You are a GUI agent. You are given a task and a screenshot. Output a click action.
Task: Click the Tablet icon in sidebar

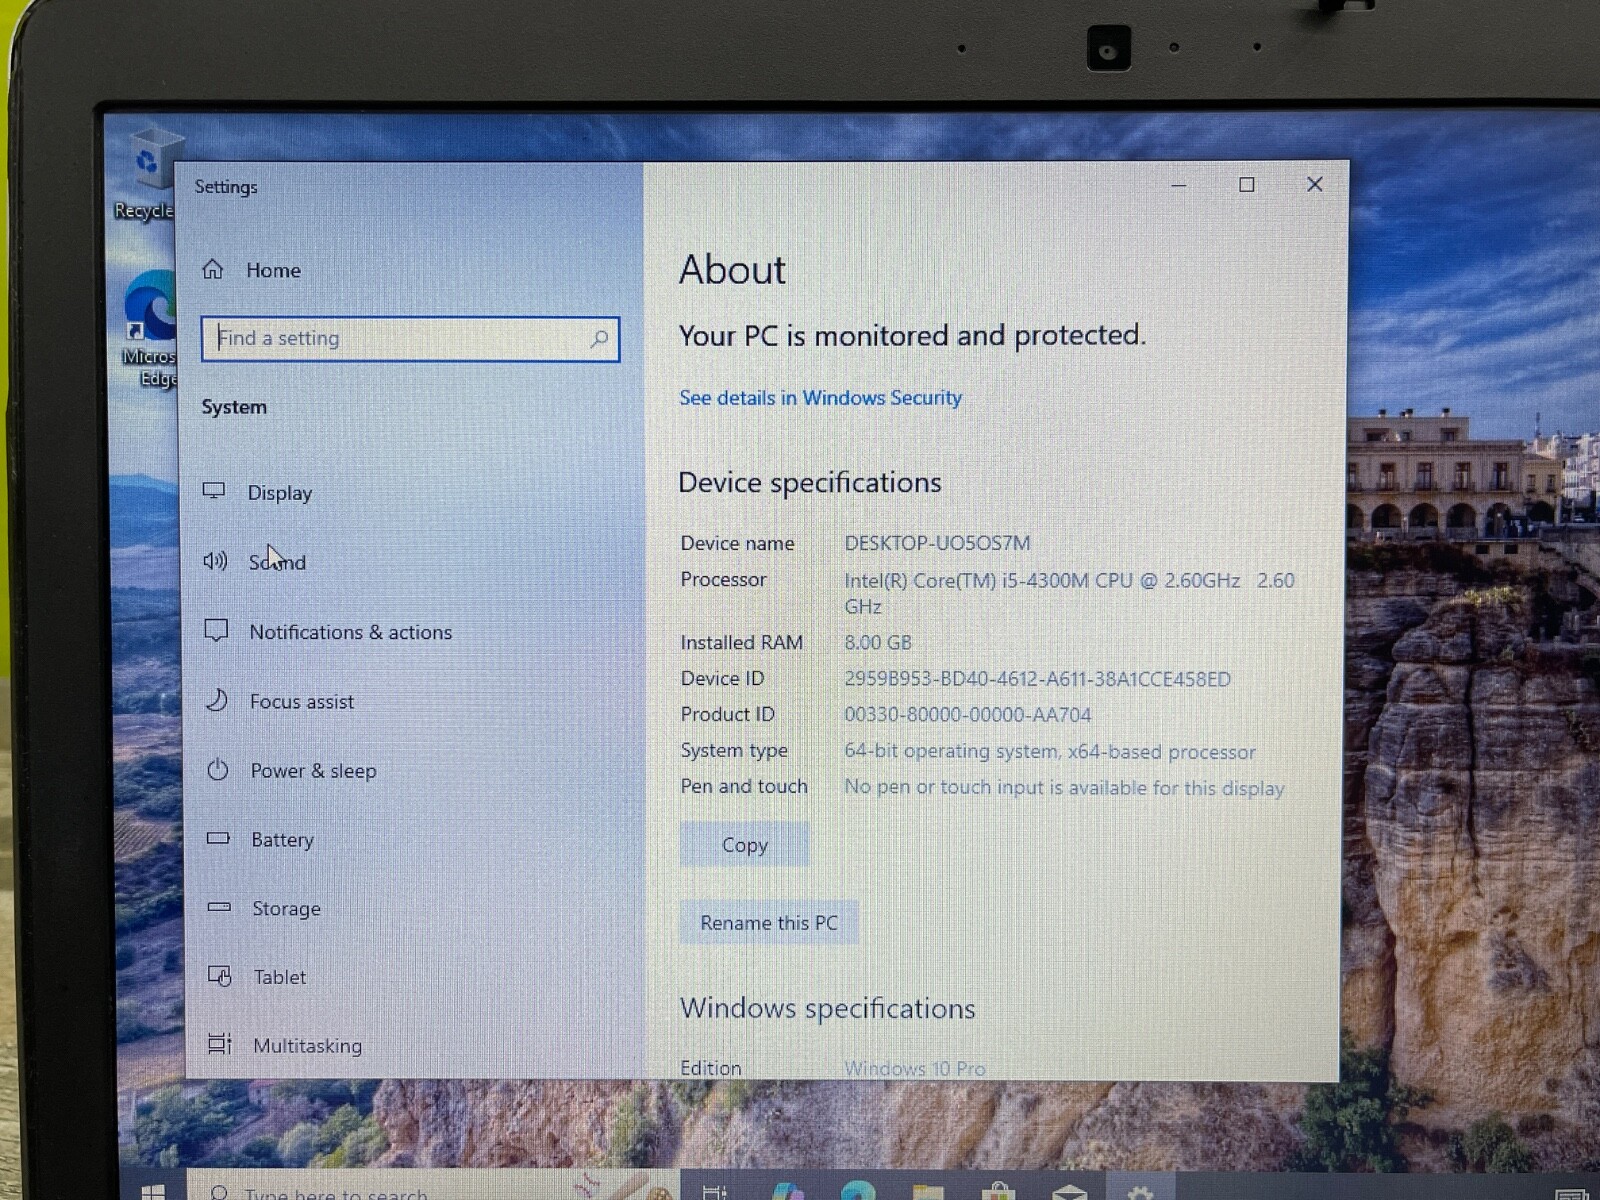point(220,975)
